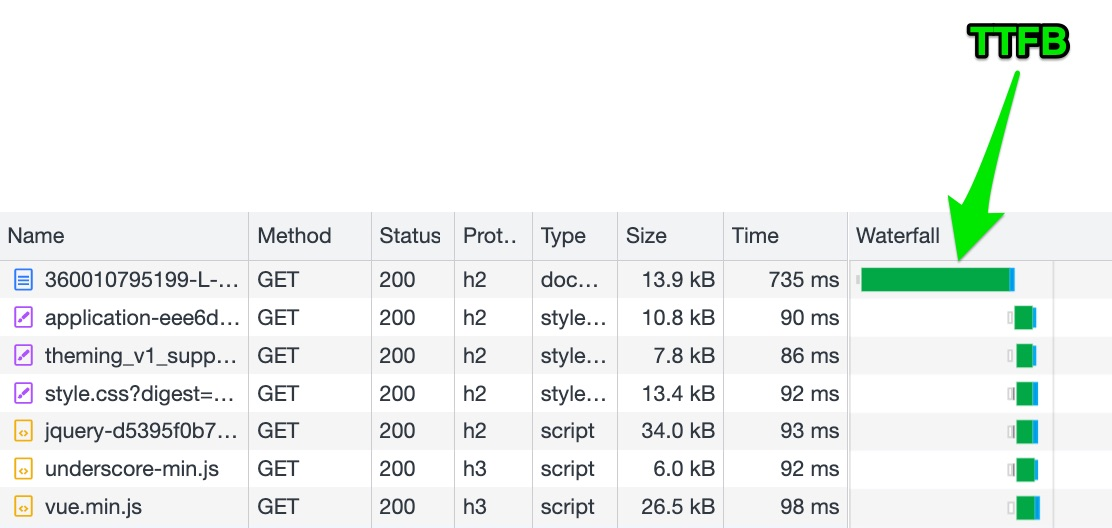Click the stylesheet icon next to style.css
Screen dimensions: 1112x528
[22, 394]
